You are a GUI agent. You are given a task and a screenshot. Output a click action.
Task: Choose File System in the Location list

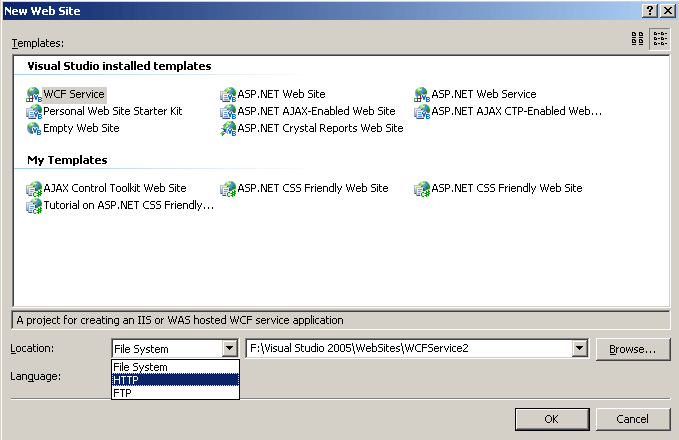pos(175,367)
